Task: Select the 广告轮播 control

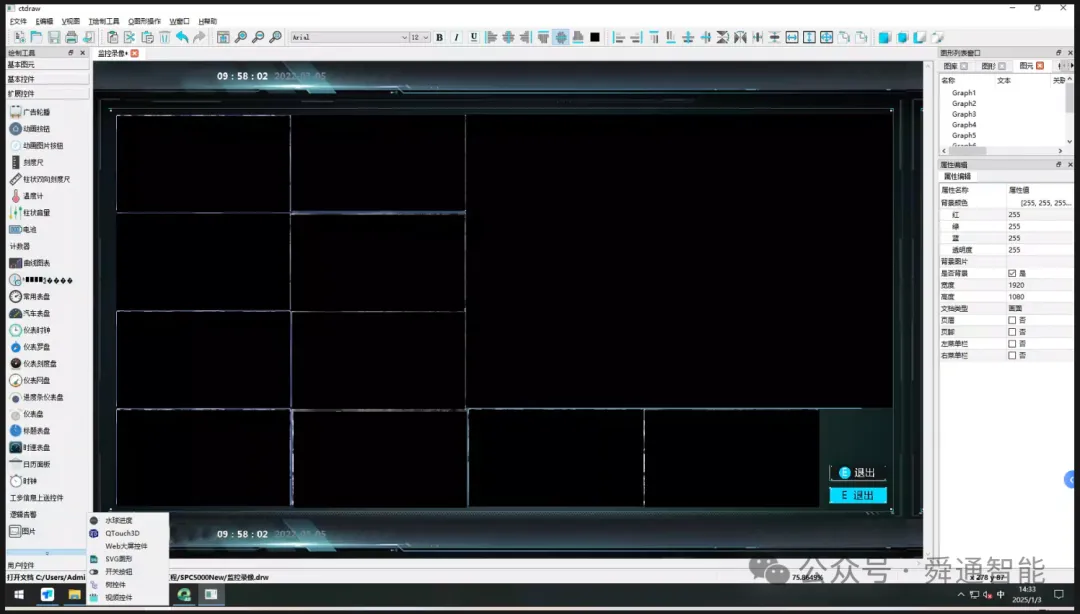Action: tap(30, 112)
